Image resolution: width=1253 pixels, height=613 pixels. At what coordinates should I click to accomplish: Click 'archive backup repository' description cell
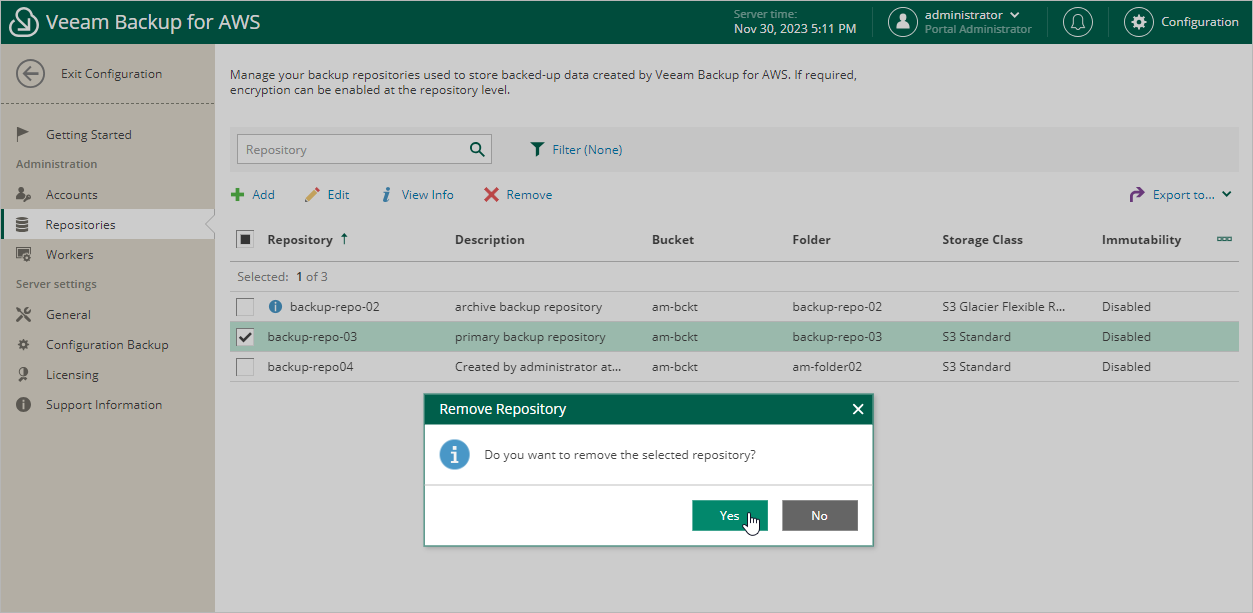coord(528,307)
